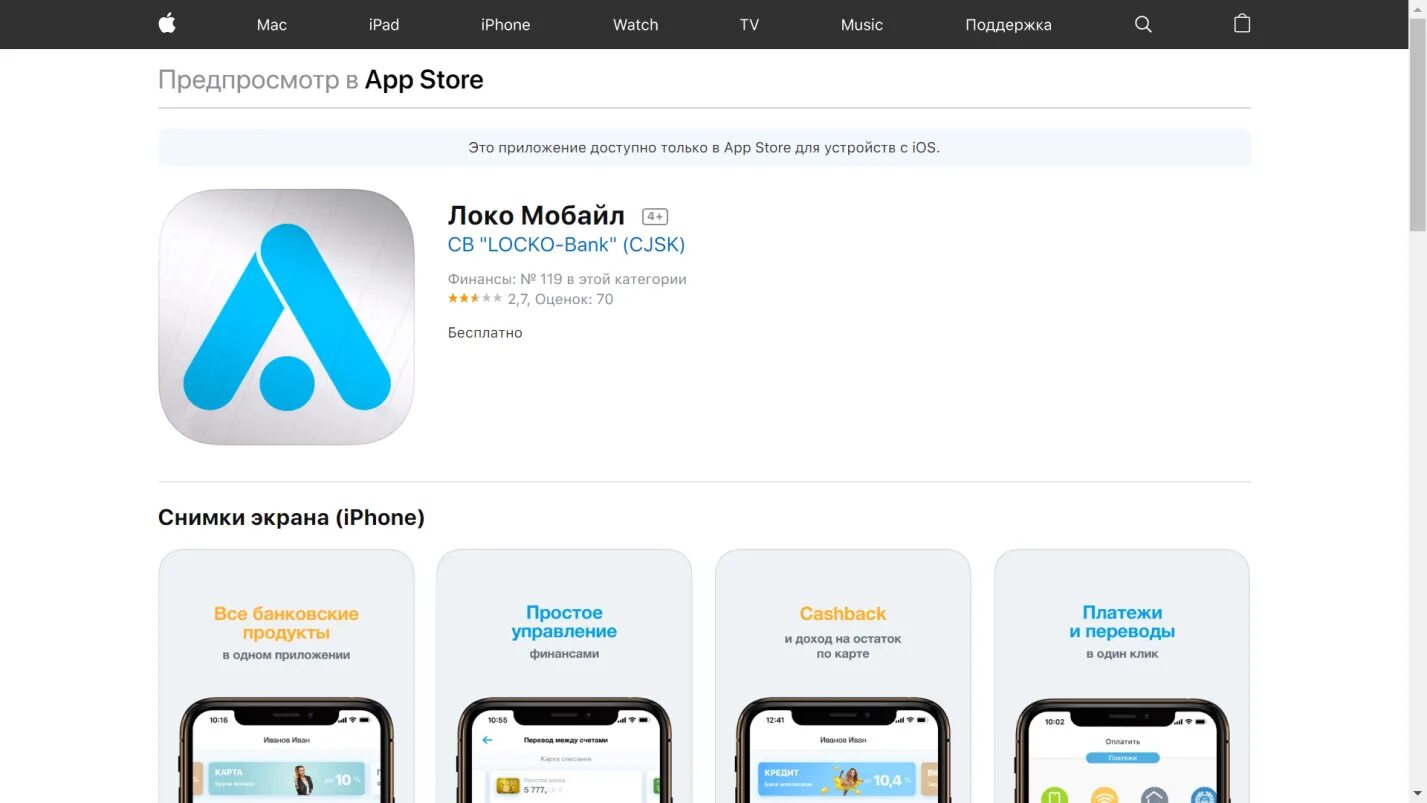Go to the iPhone section
Viewport: 1427px width, 803px height.
(505, 24)
